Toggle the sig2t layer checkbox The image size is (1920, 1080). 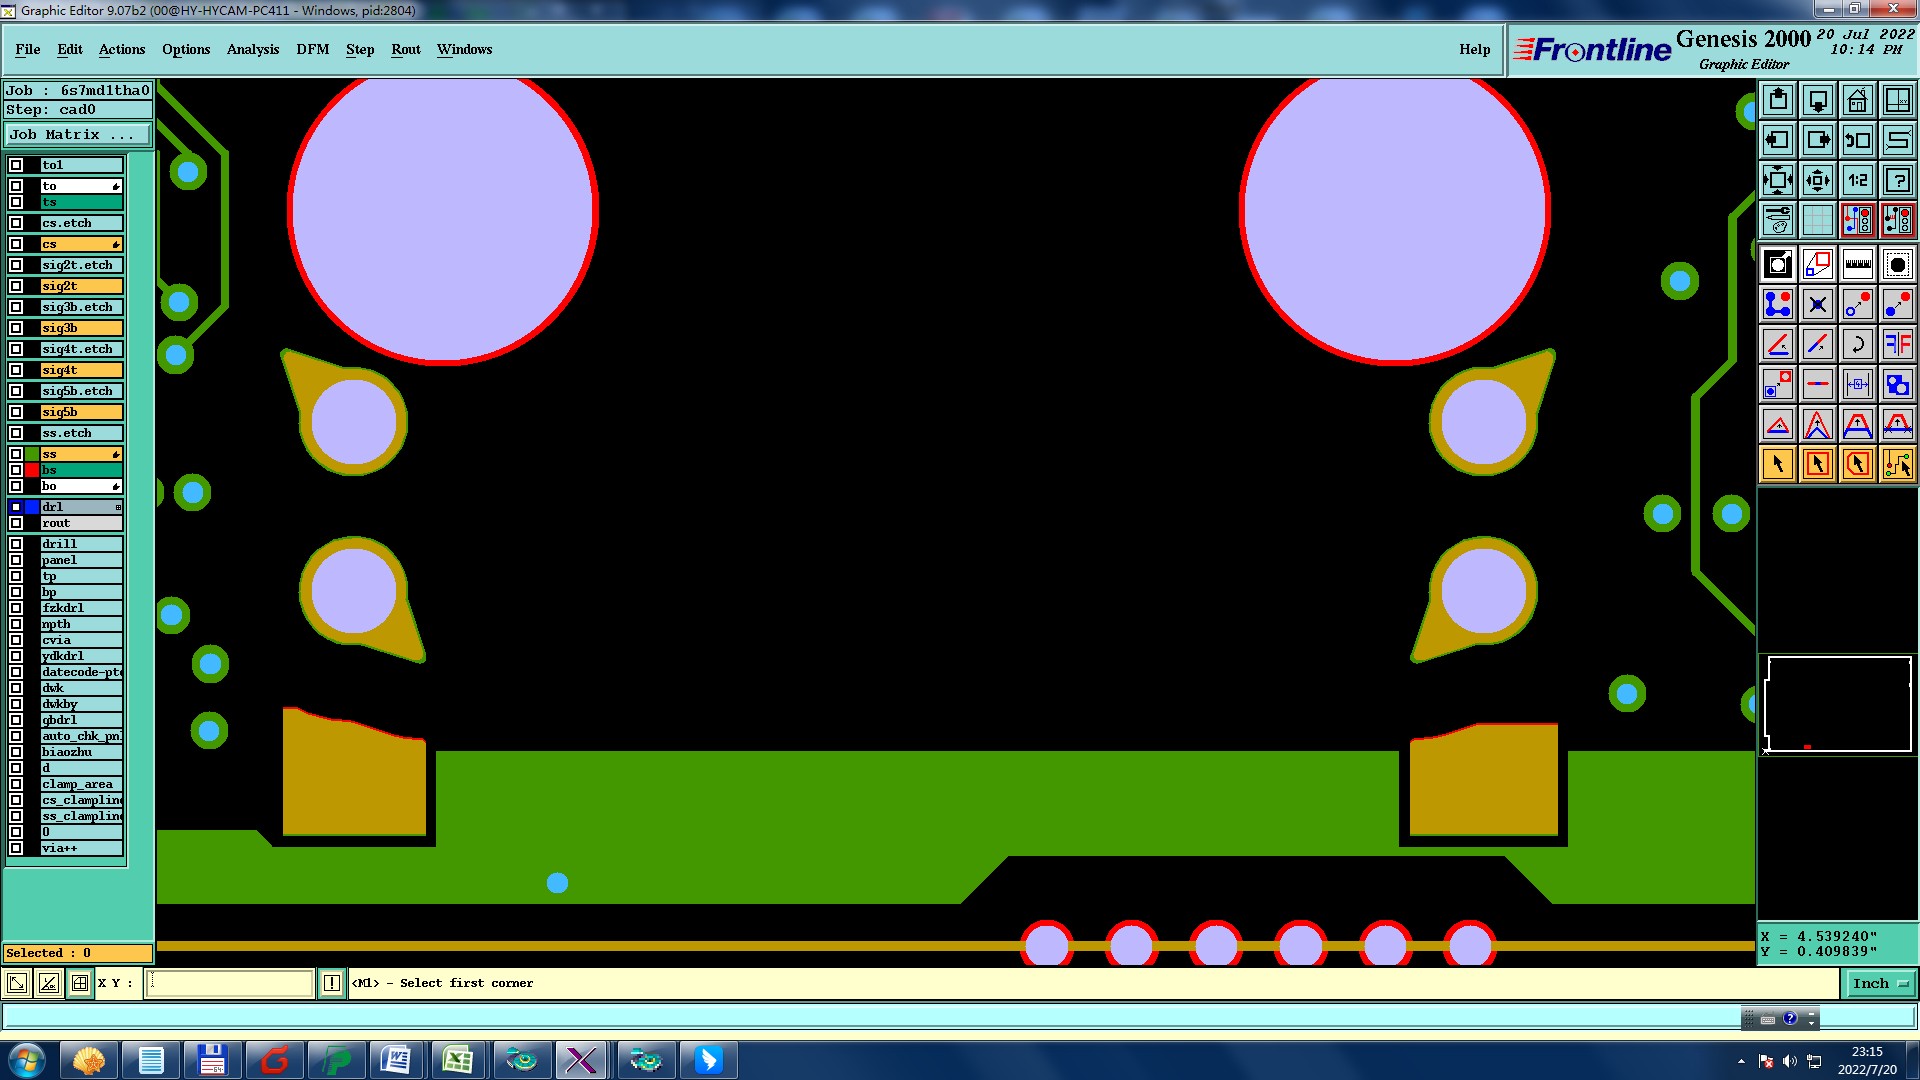tap(16, 286)
